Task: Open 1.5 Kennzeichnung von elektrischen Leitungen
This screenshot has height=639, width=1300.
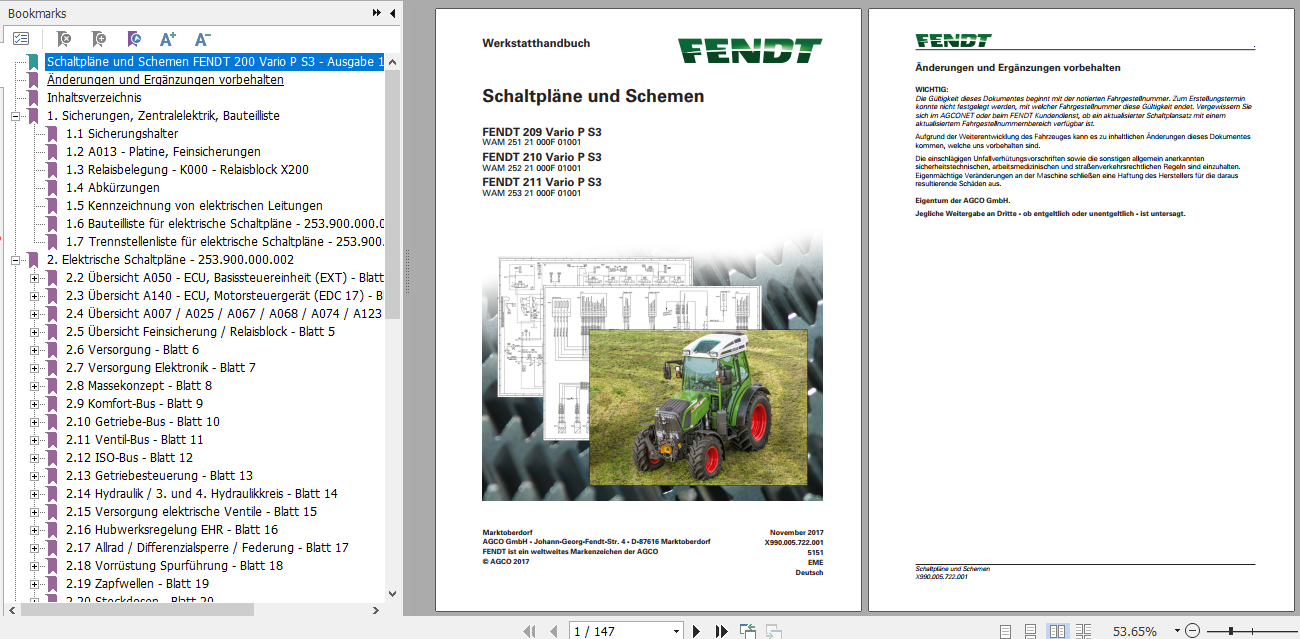Action: 194,206
